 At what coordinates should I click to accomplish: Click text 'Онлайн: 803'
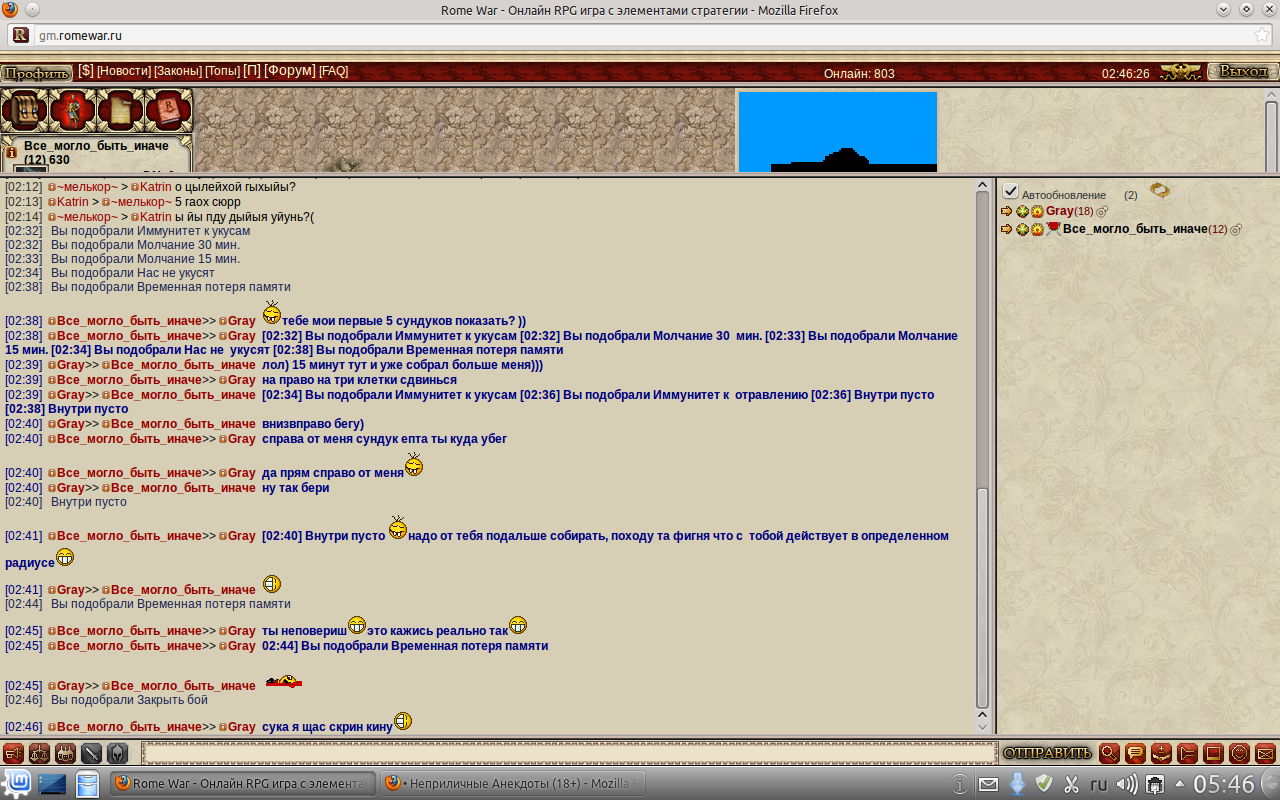859,74
